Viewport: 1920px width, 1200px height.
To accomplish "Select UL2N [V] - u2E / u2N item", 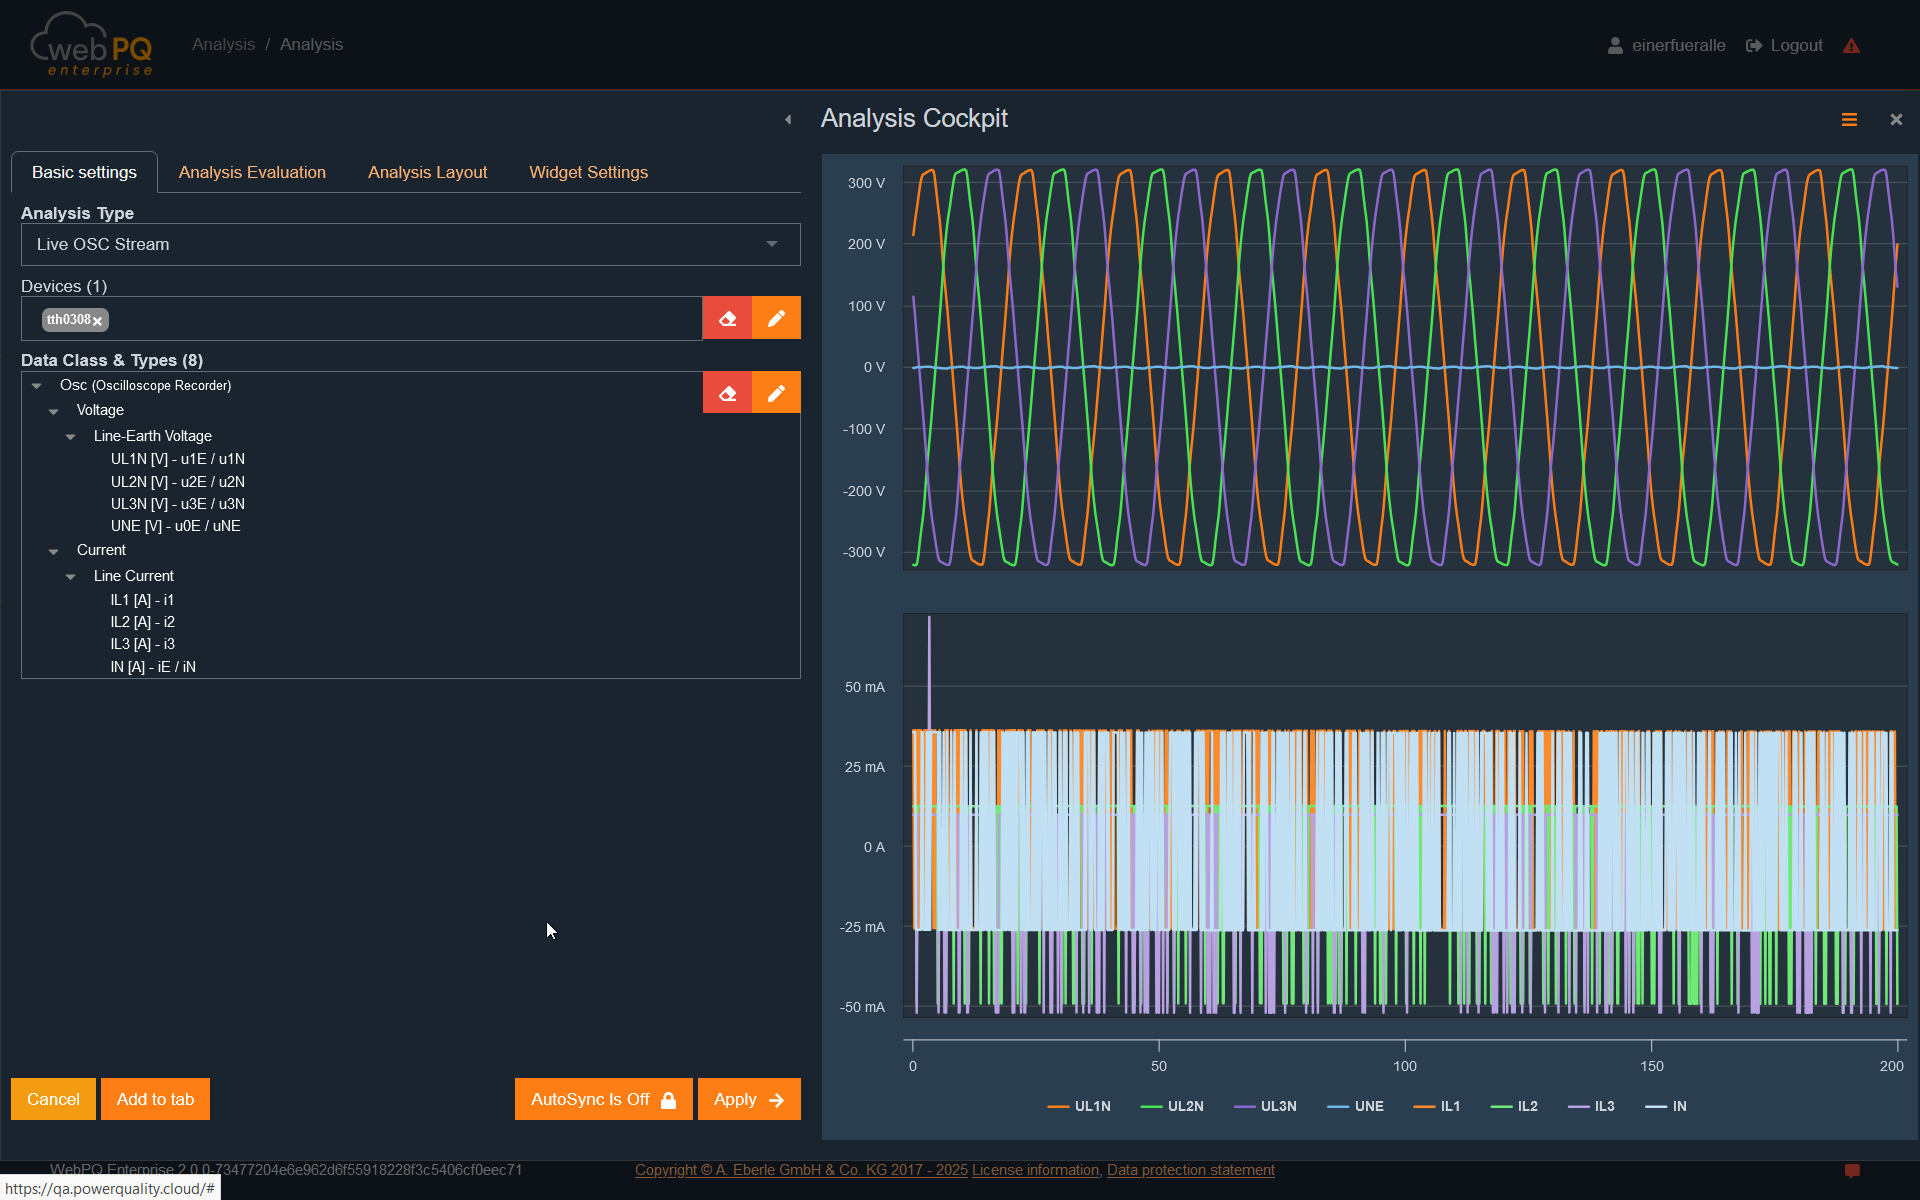I will coord(177,482).
